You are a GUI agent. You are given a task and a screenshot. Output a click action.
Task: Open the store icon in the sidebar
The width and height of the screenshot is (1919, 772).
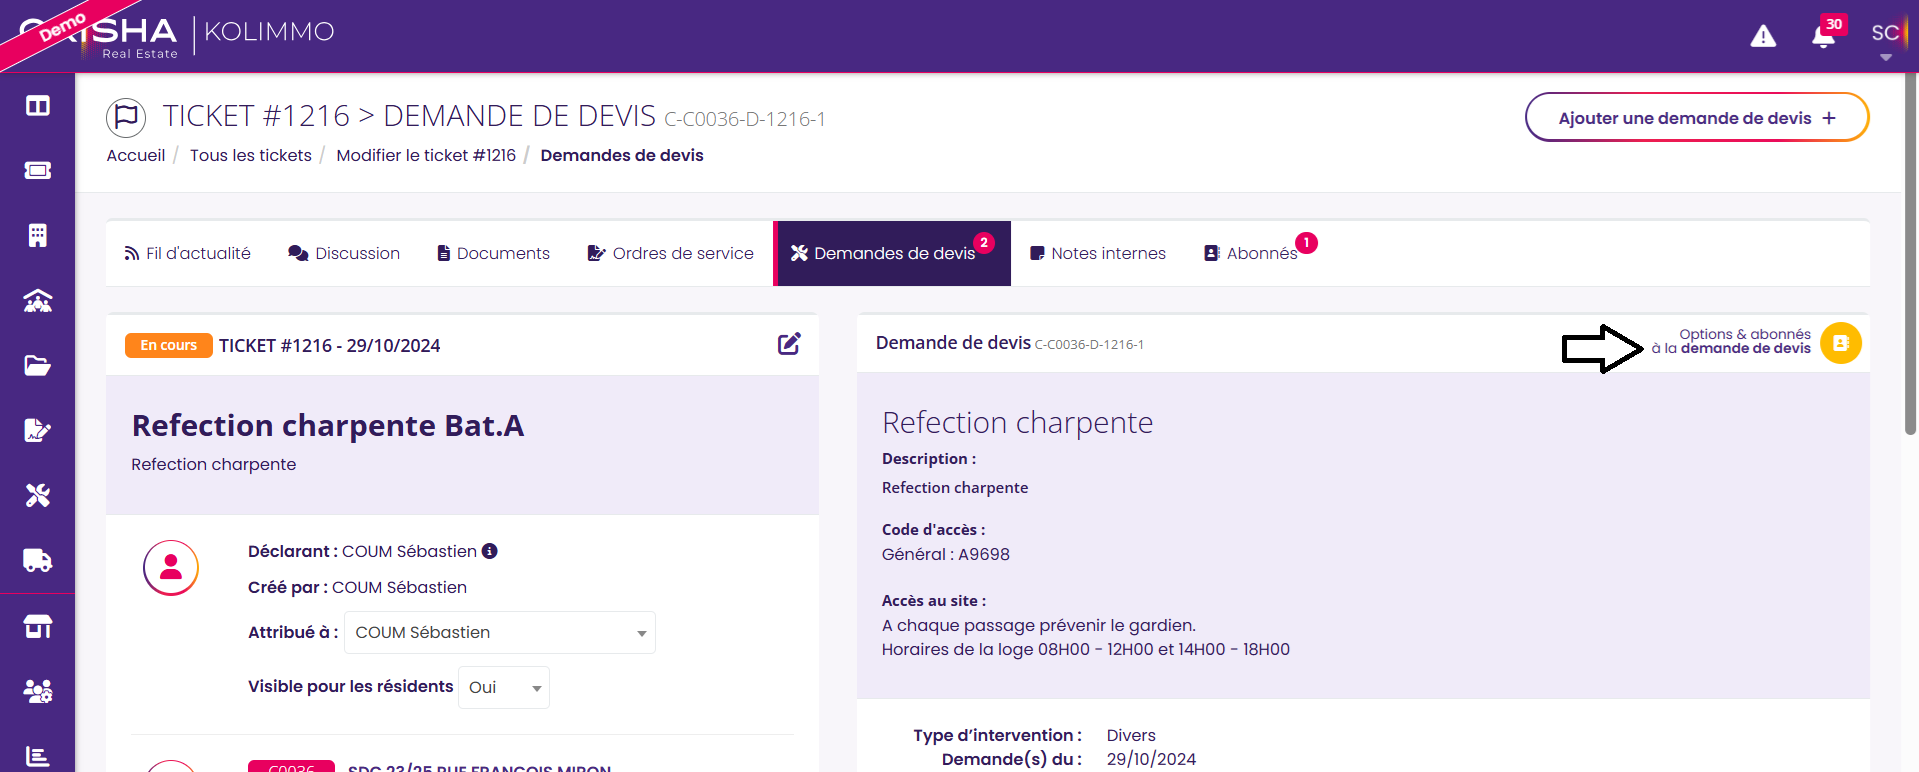click(x=38, y=627)
